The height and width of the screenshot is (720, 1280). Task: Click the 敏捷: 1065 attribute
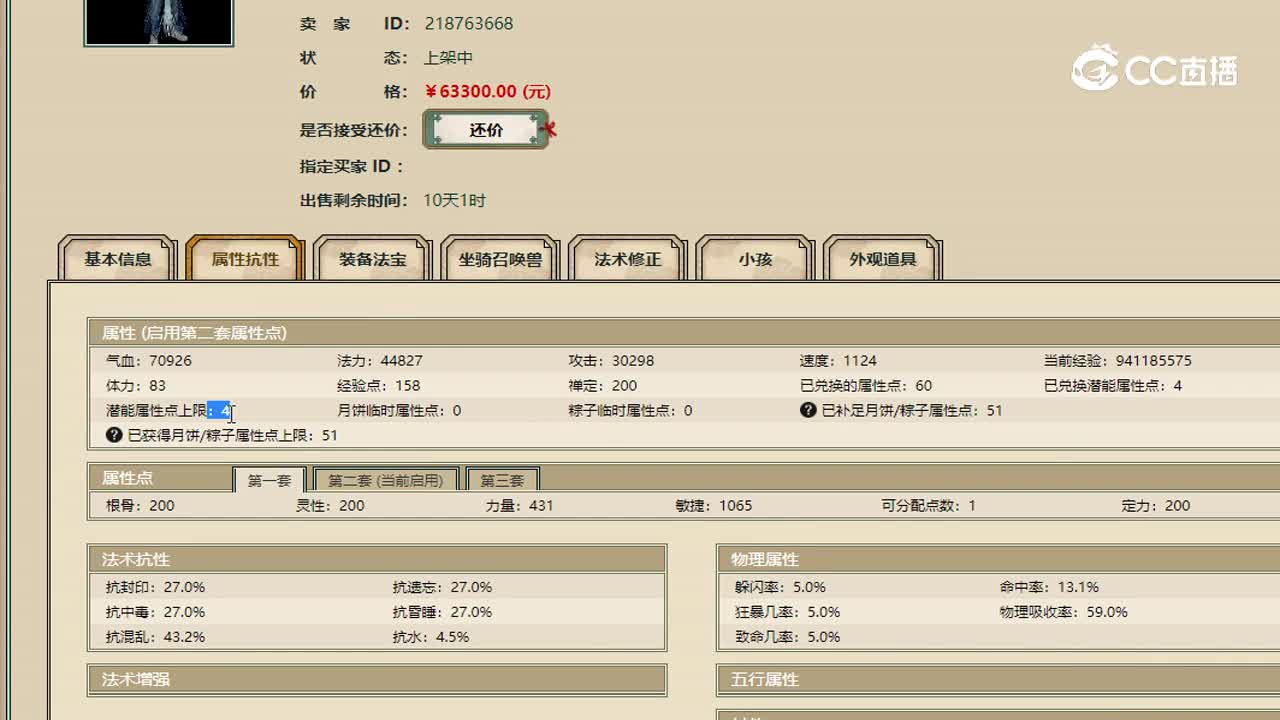point(714,505)
